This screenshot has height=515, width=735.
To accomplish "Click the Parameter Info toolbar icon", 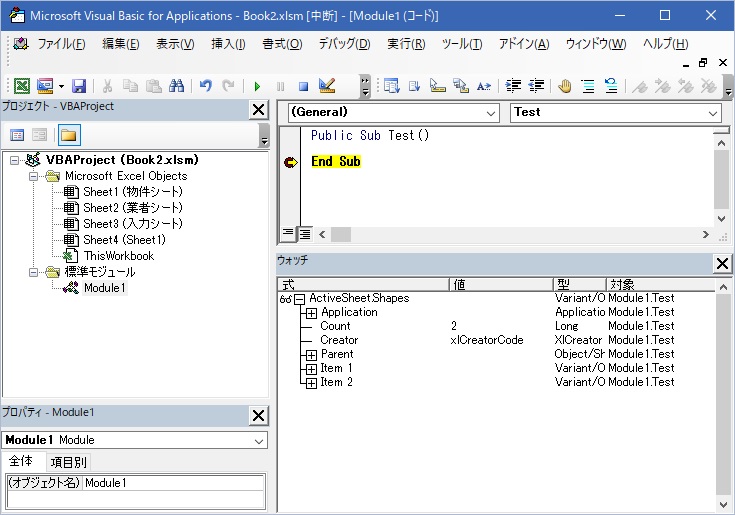I will (461, 86).
